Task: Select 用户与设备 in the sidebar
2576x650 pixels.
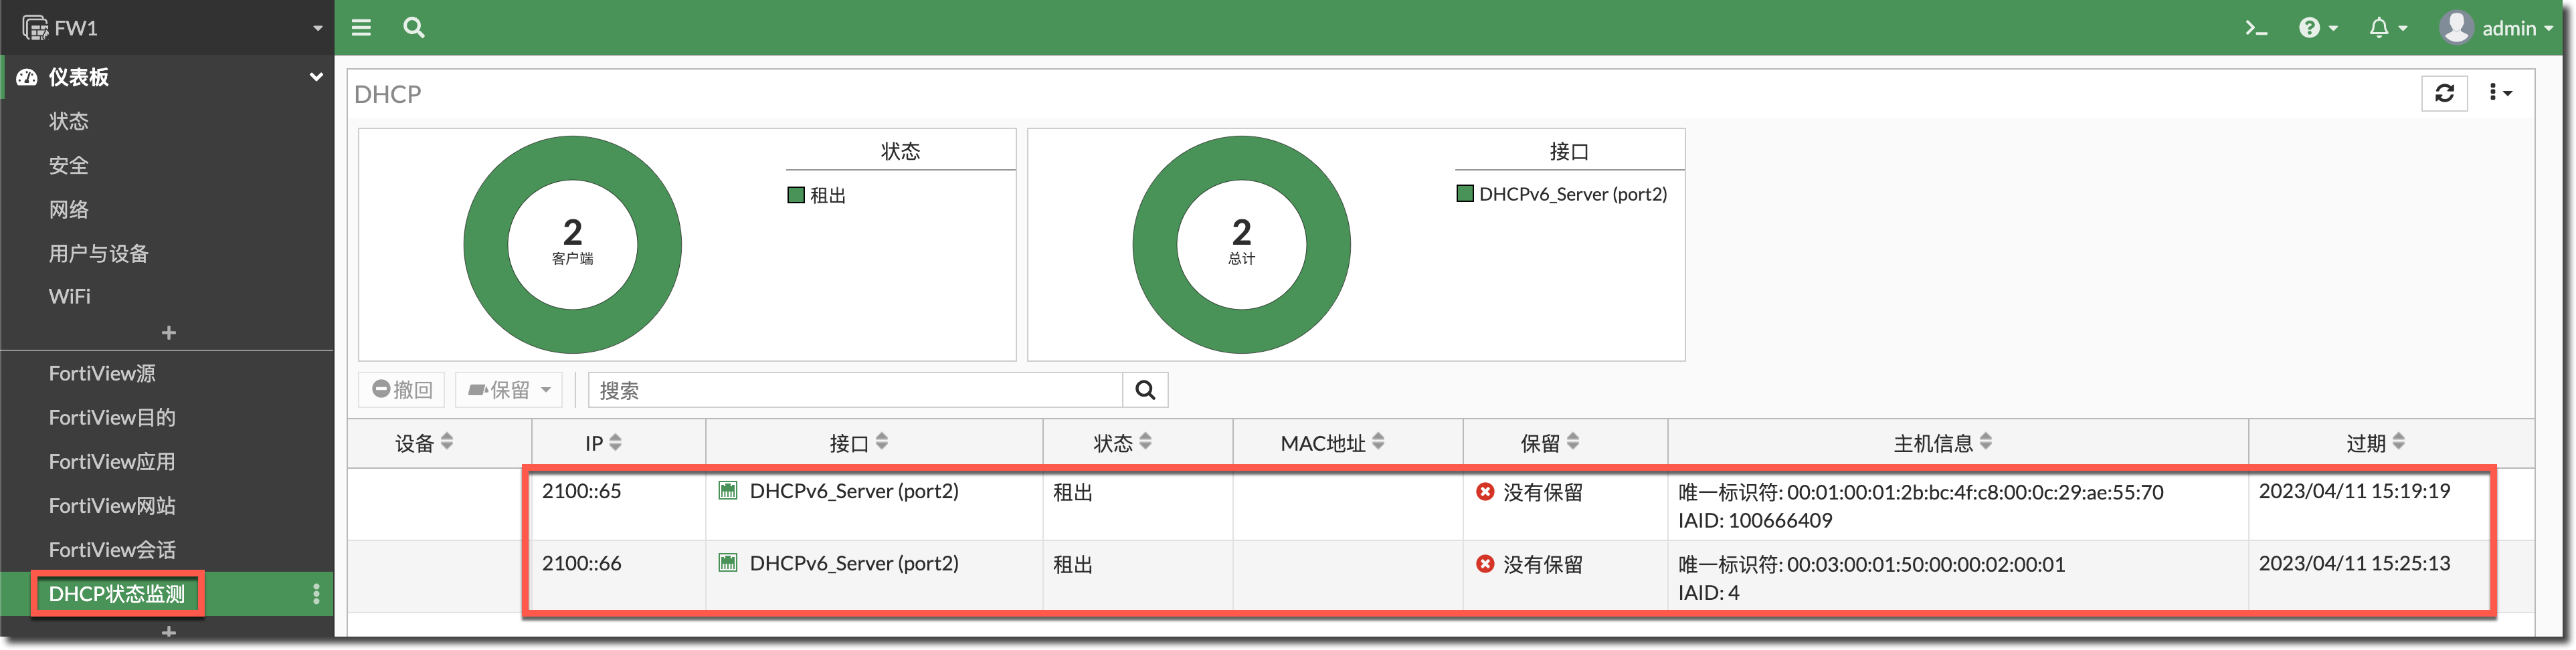Action: point(98,253)
